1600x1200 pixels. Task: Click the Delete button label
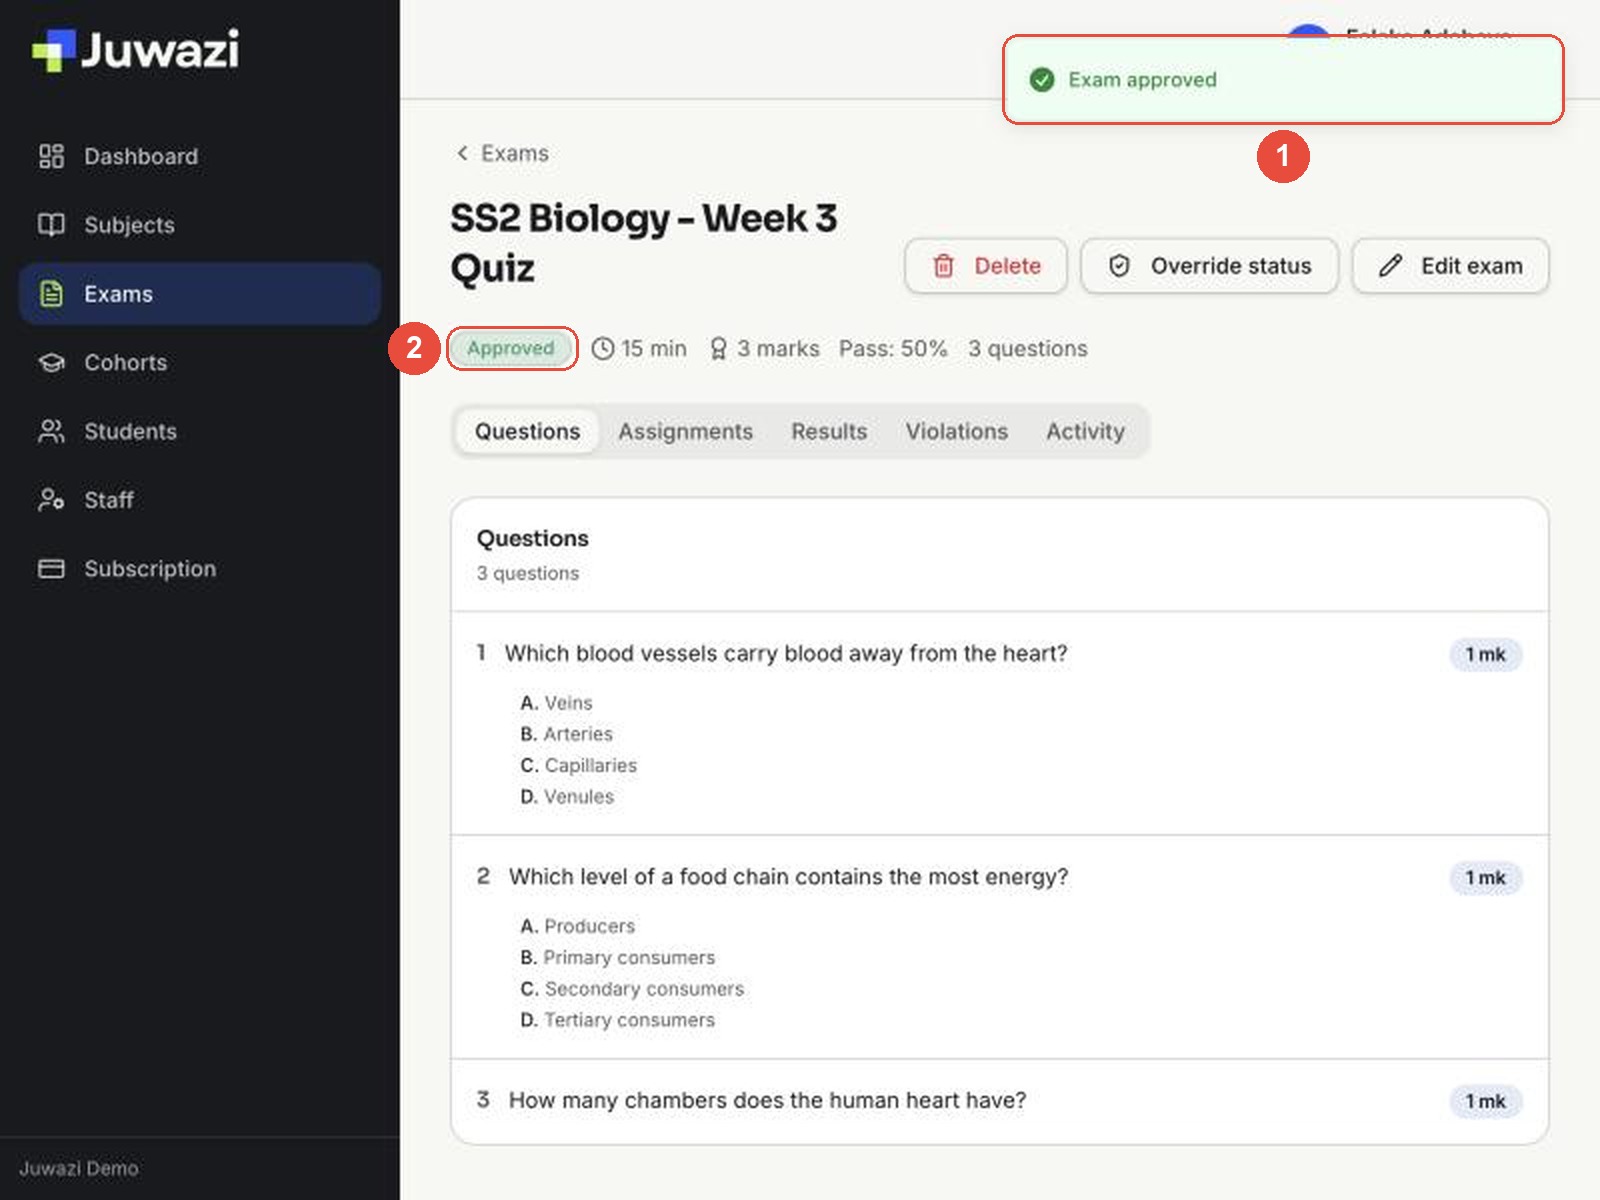click(1007, 266)
